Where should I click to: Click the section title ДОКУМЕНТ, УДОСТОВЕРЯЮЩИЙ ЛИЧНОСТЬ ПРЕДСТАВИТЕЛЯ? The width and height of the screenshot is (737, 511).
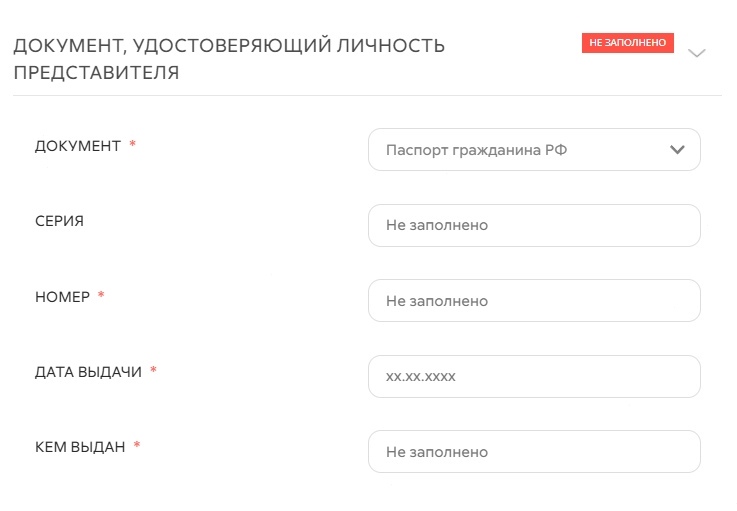(x=229, y=59)
